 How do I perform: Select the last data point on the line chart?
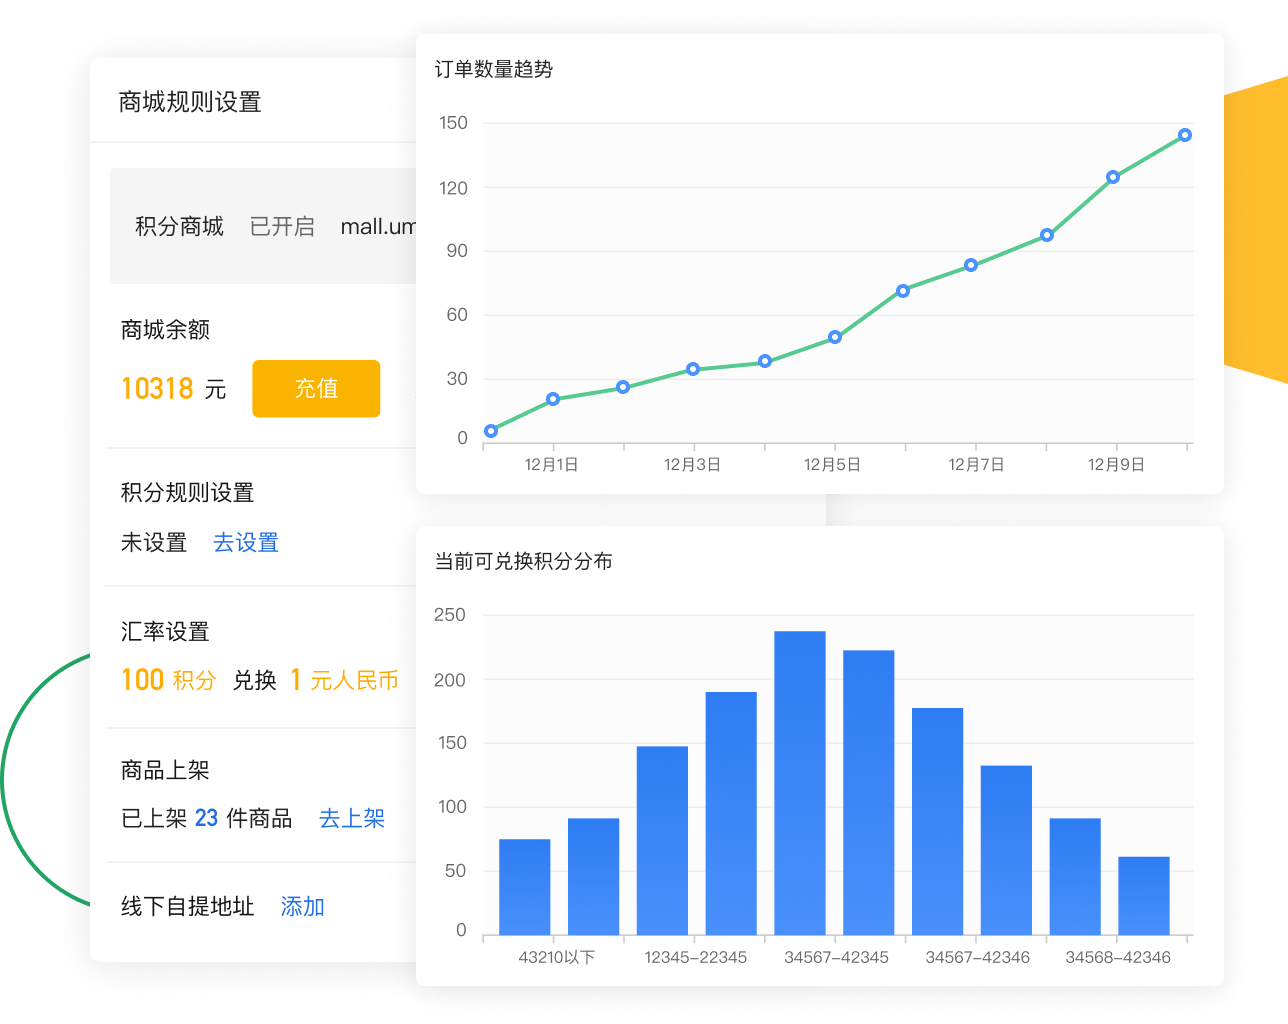click(x=1185, y=135)
